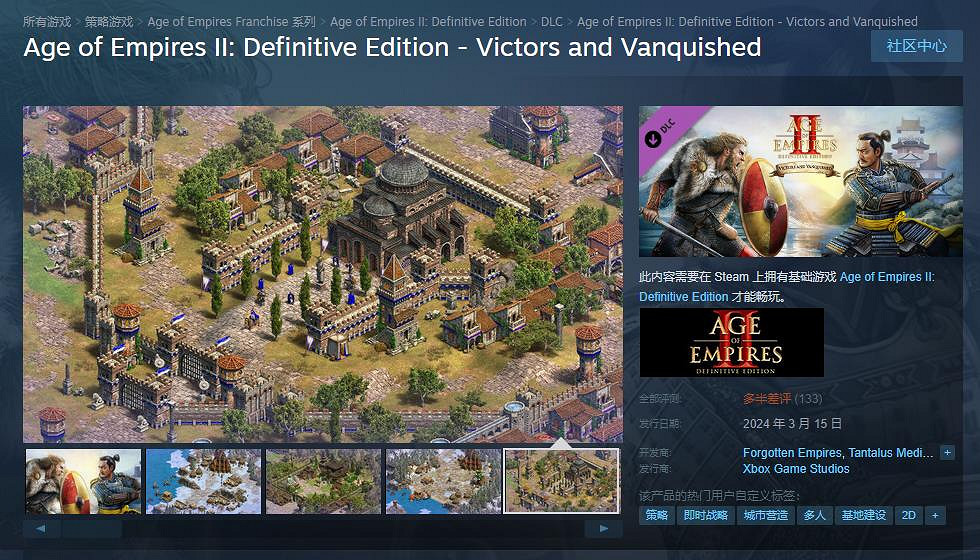Viewport: 980px width, 560px height.
Task: Expand more tags with plus button
Action: click(936, 516)
